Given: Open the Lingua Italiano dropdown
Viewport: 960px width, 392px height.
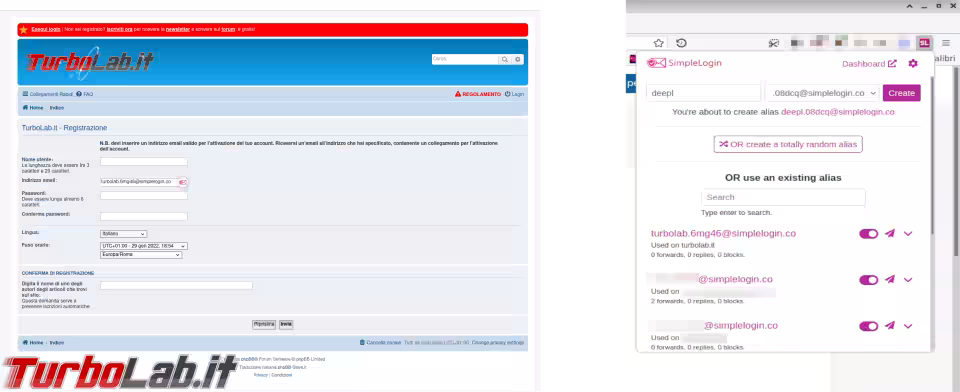Looking at the screenshot, I should coord(123,234).
